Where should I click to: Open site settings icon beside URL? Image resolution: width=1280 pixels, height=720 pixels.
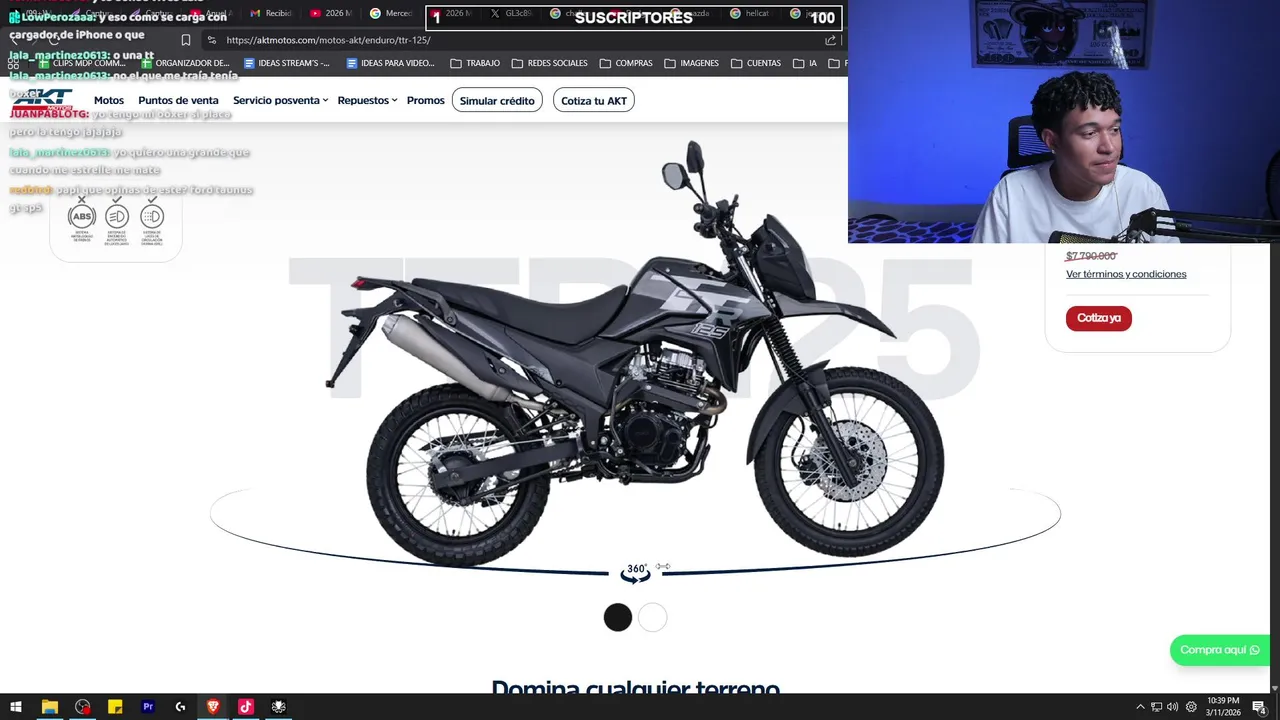click(x=211, y=40)
